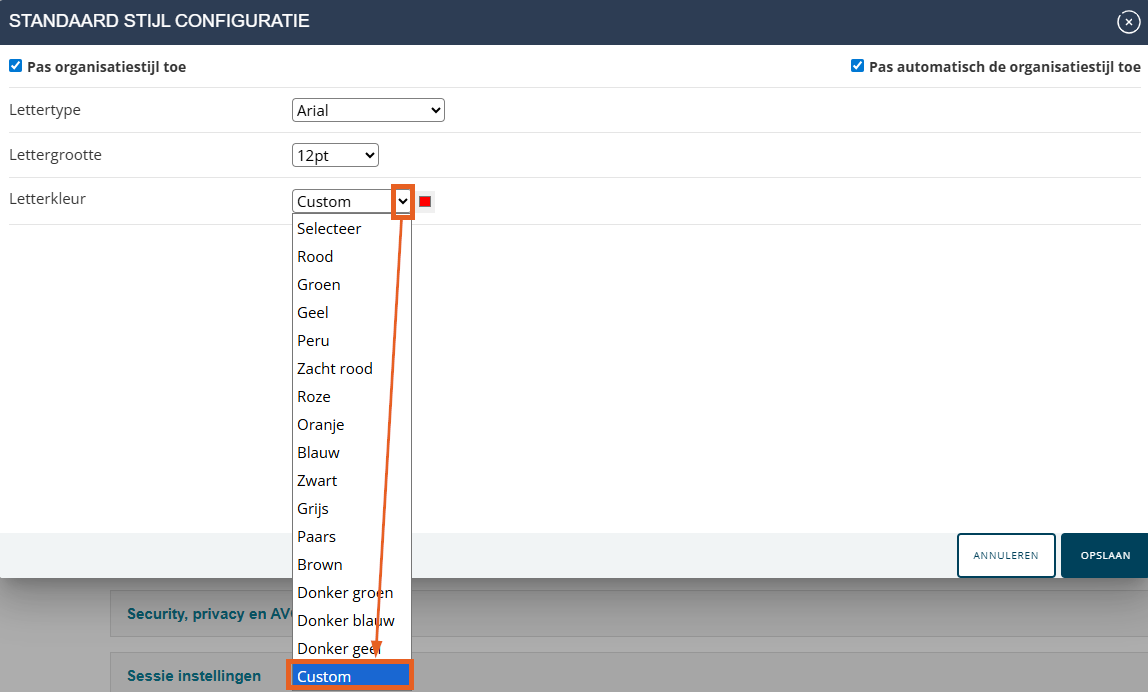
Task: Choose 'Selecteer' in the color list
Action: [x=351, y=228]
